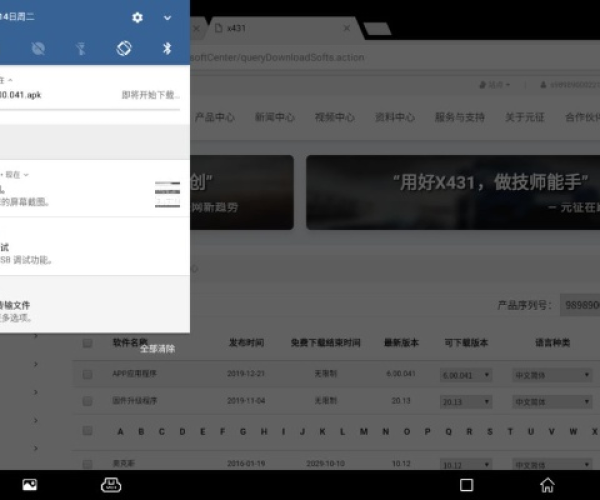Filter software list by letter W

(x=573, y=432)
